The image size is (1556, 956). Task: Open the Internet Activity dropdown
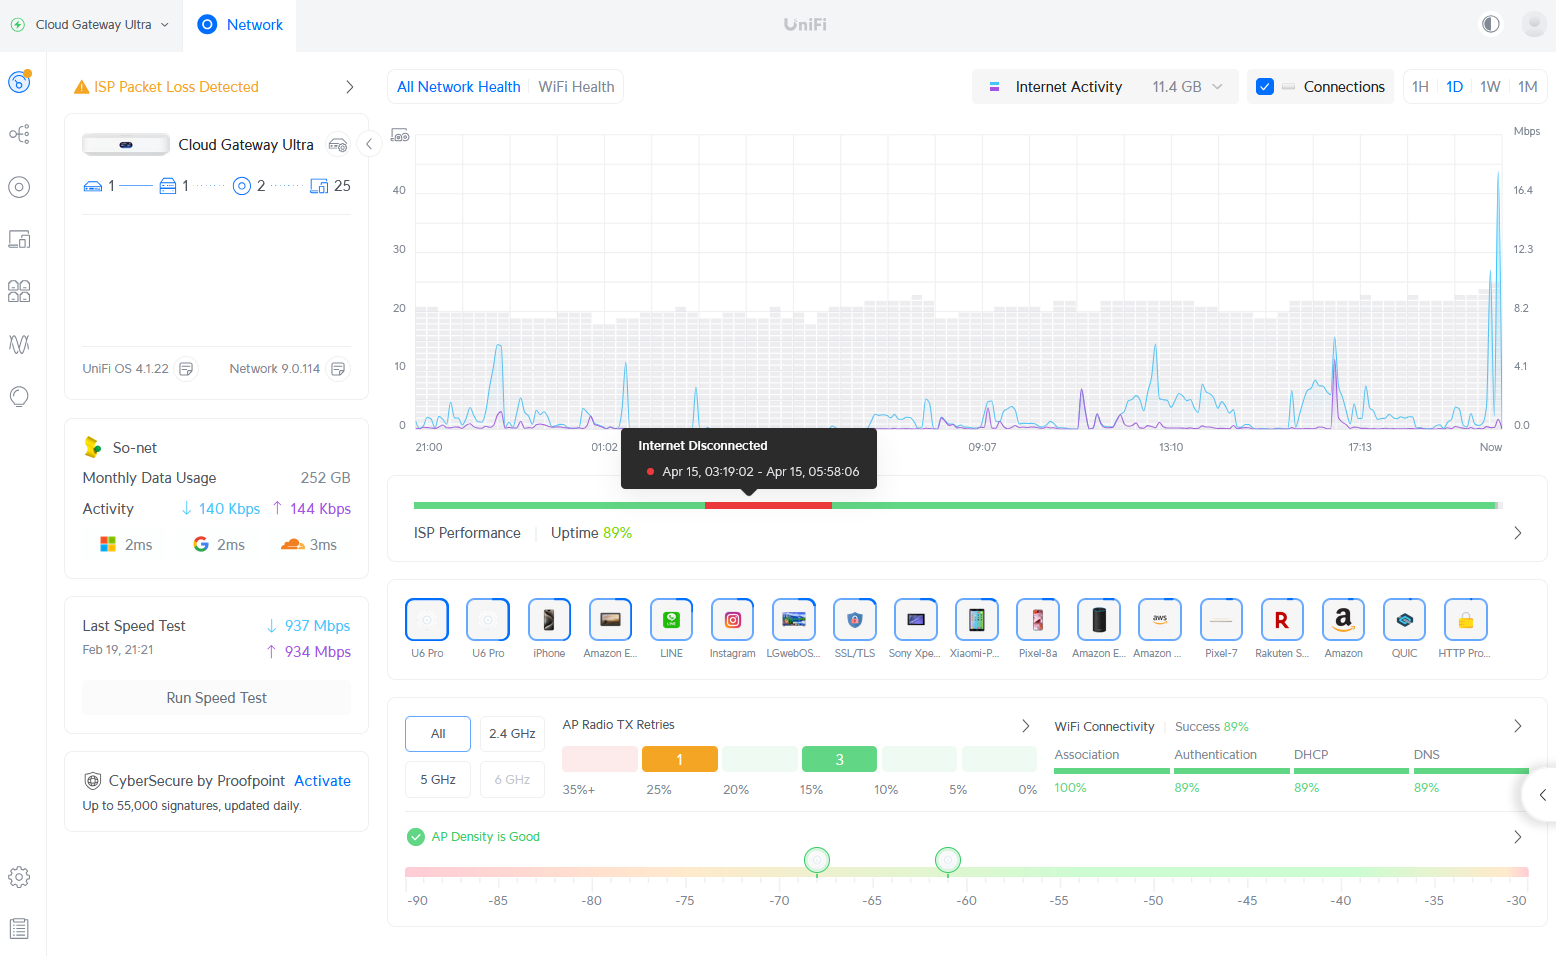pyautogui.click(x=1105, y=87)
